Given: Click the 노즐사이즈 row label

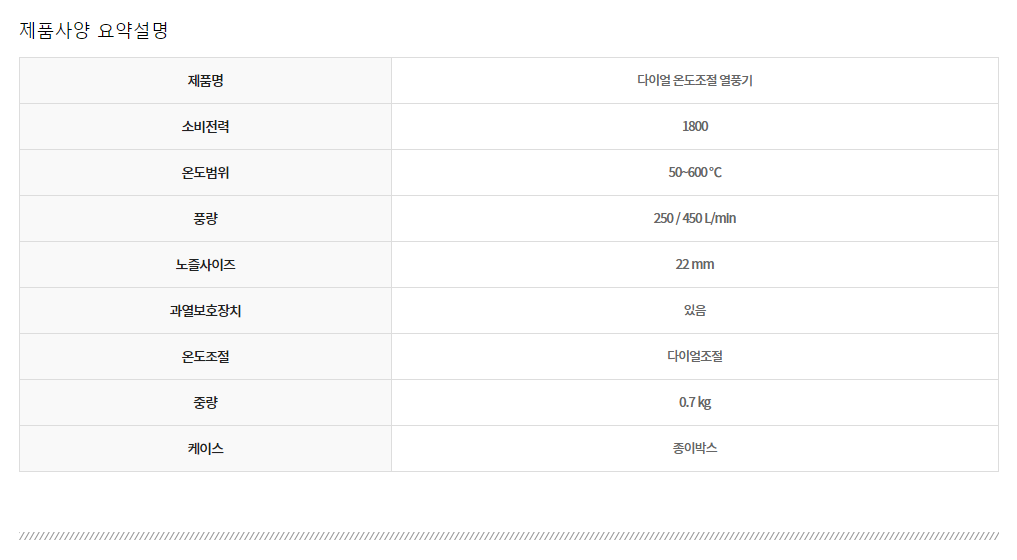Looking at the screenshot, I should [x=205, y=265].
